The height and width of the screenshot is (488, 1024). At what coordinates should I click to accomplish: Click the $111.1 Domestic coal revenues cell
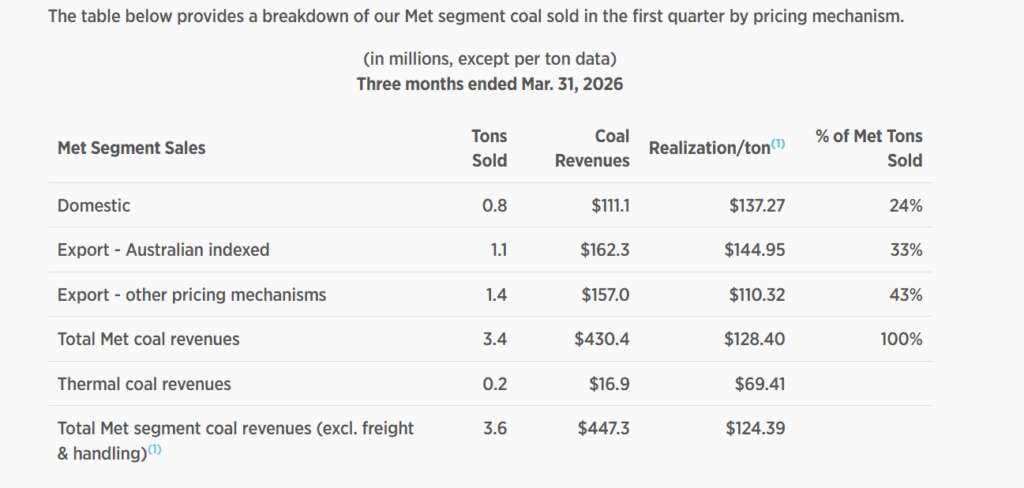pos(610,205)
